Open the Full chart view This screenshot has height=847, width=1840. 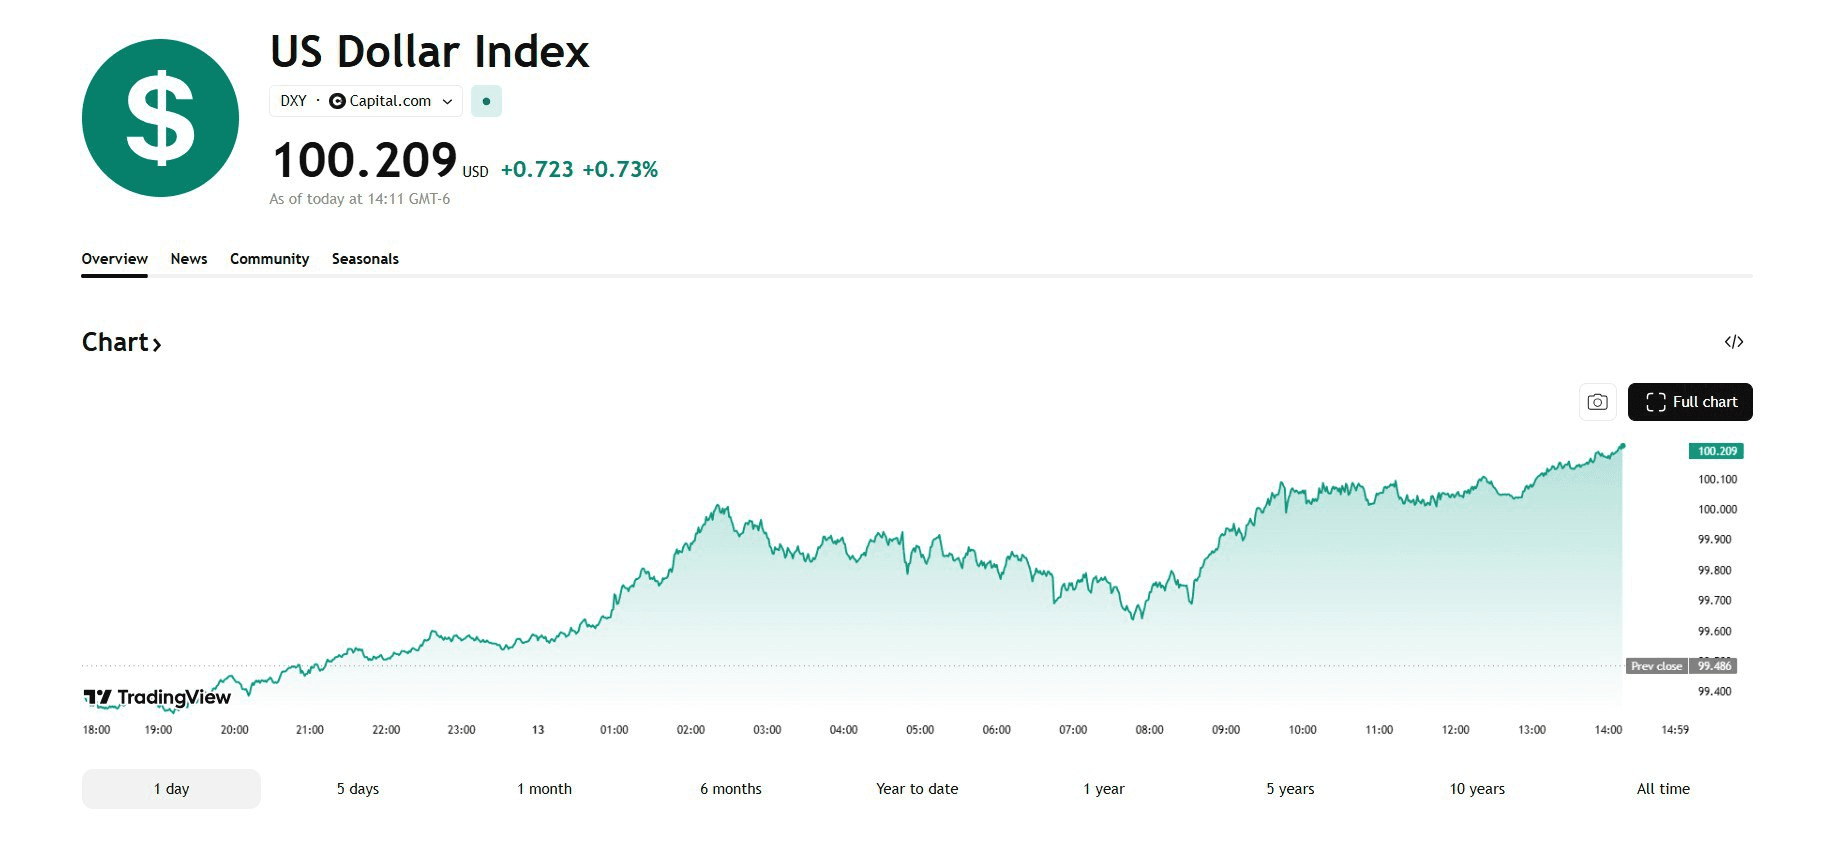(x=1690, y=402)
